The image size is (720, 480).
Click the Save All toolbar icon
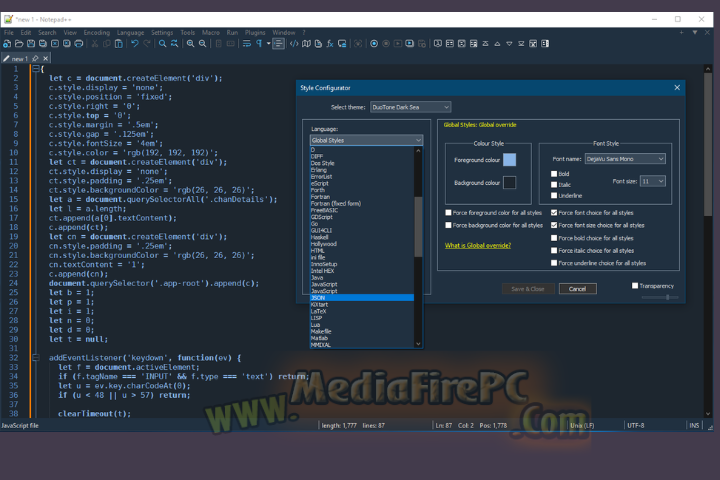(x=43, y=44)
